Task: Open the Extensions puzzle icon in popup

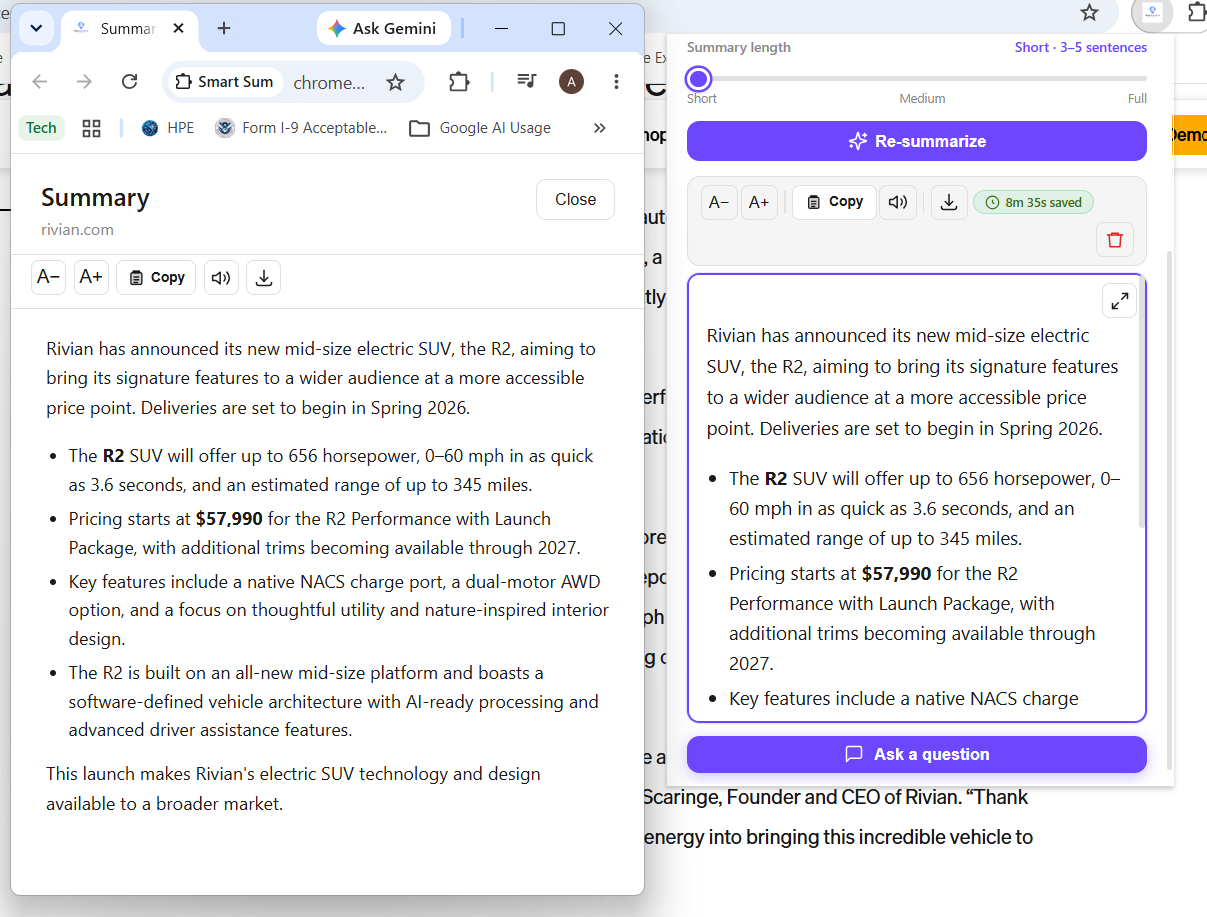Action: (459, 82)
